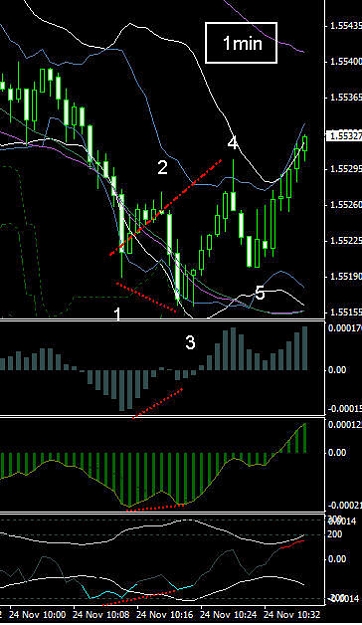Click the 24 Nov 10:32 time label
Viewport: 362px width, 625px height.
[292, 614]
